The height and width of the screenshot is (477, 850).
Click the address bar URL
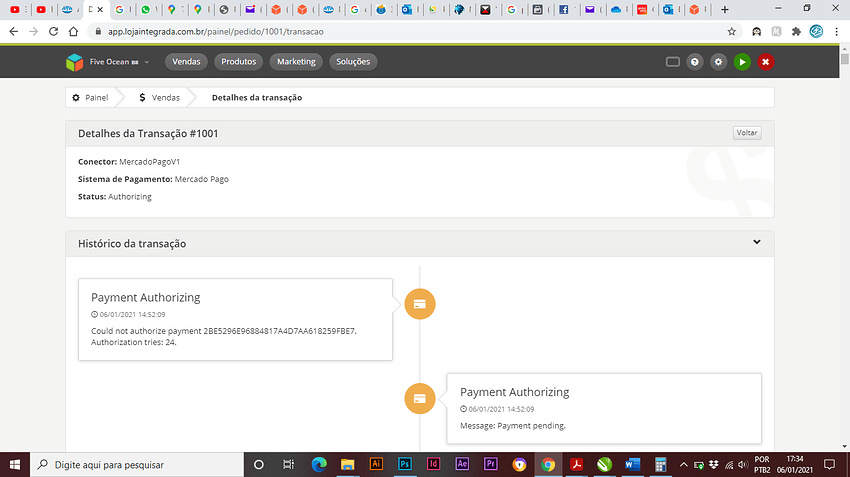216,31
